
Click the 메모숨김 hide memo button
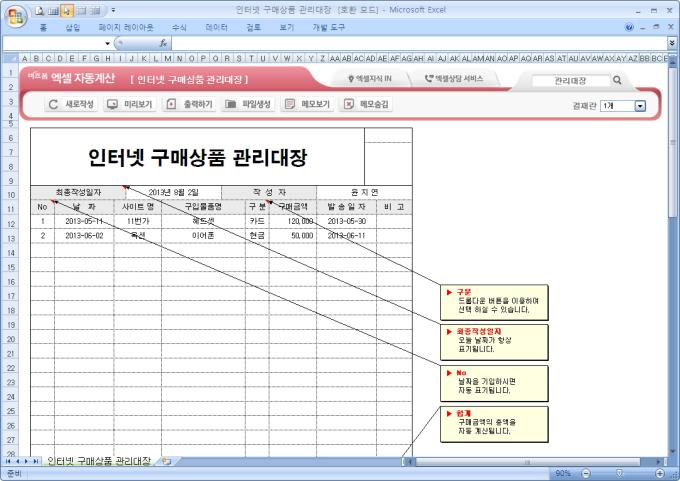pos(366,104)
